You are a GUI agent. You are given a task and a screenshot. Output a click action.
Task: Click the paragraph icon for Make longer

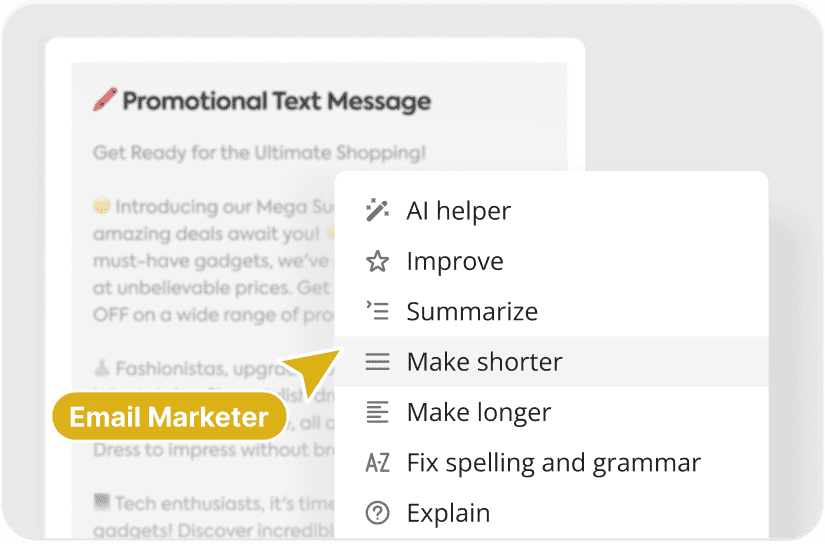click(x=377, y=412)
